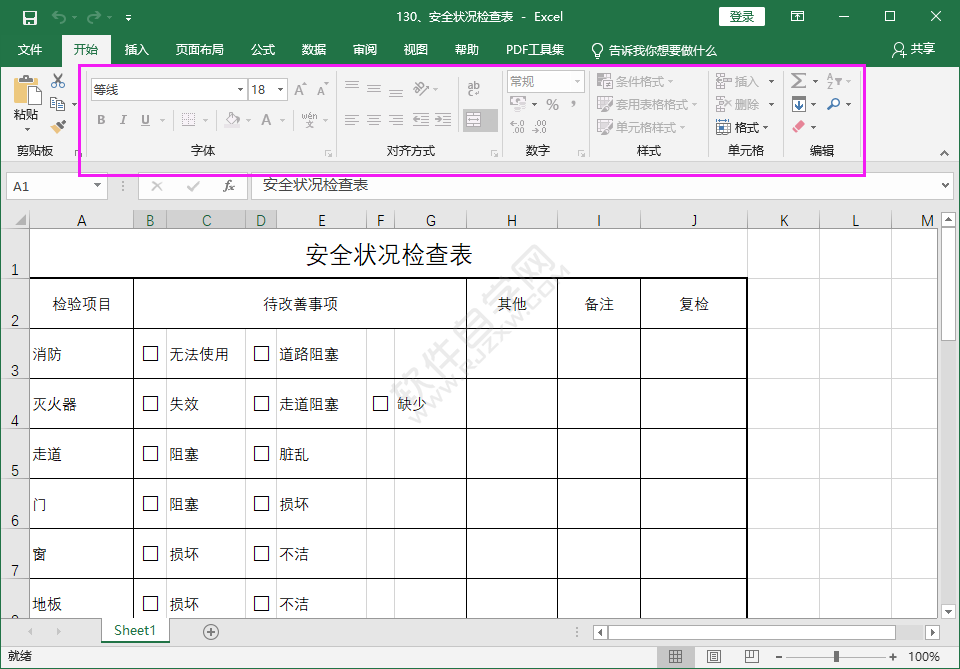Apply underline to the selected cell
The image size is (960, 669).
coord(143,120)
